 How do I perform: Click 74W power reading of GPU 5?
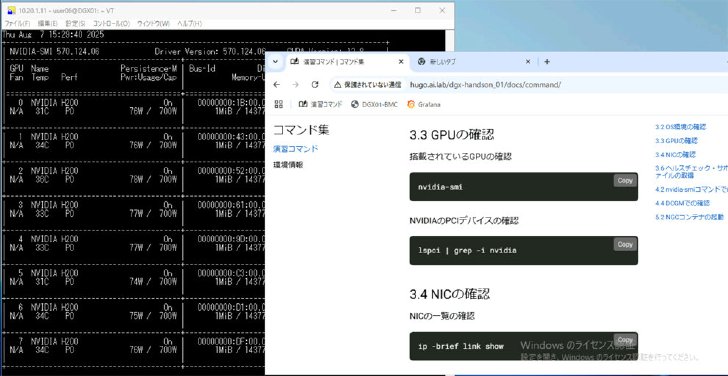coord(137,282)
